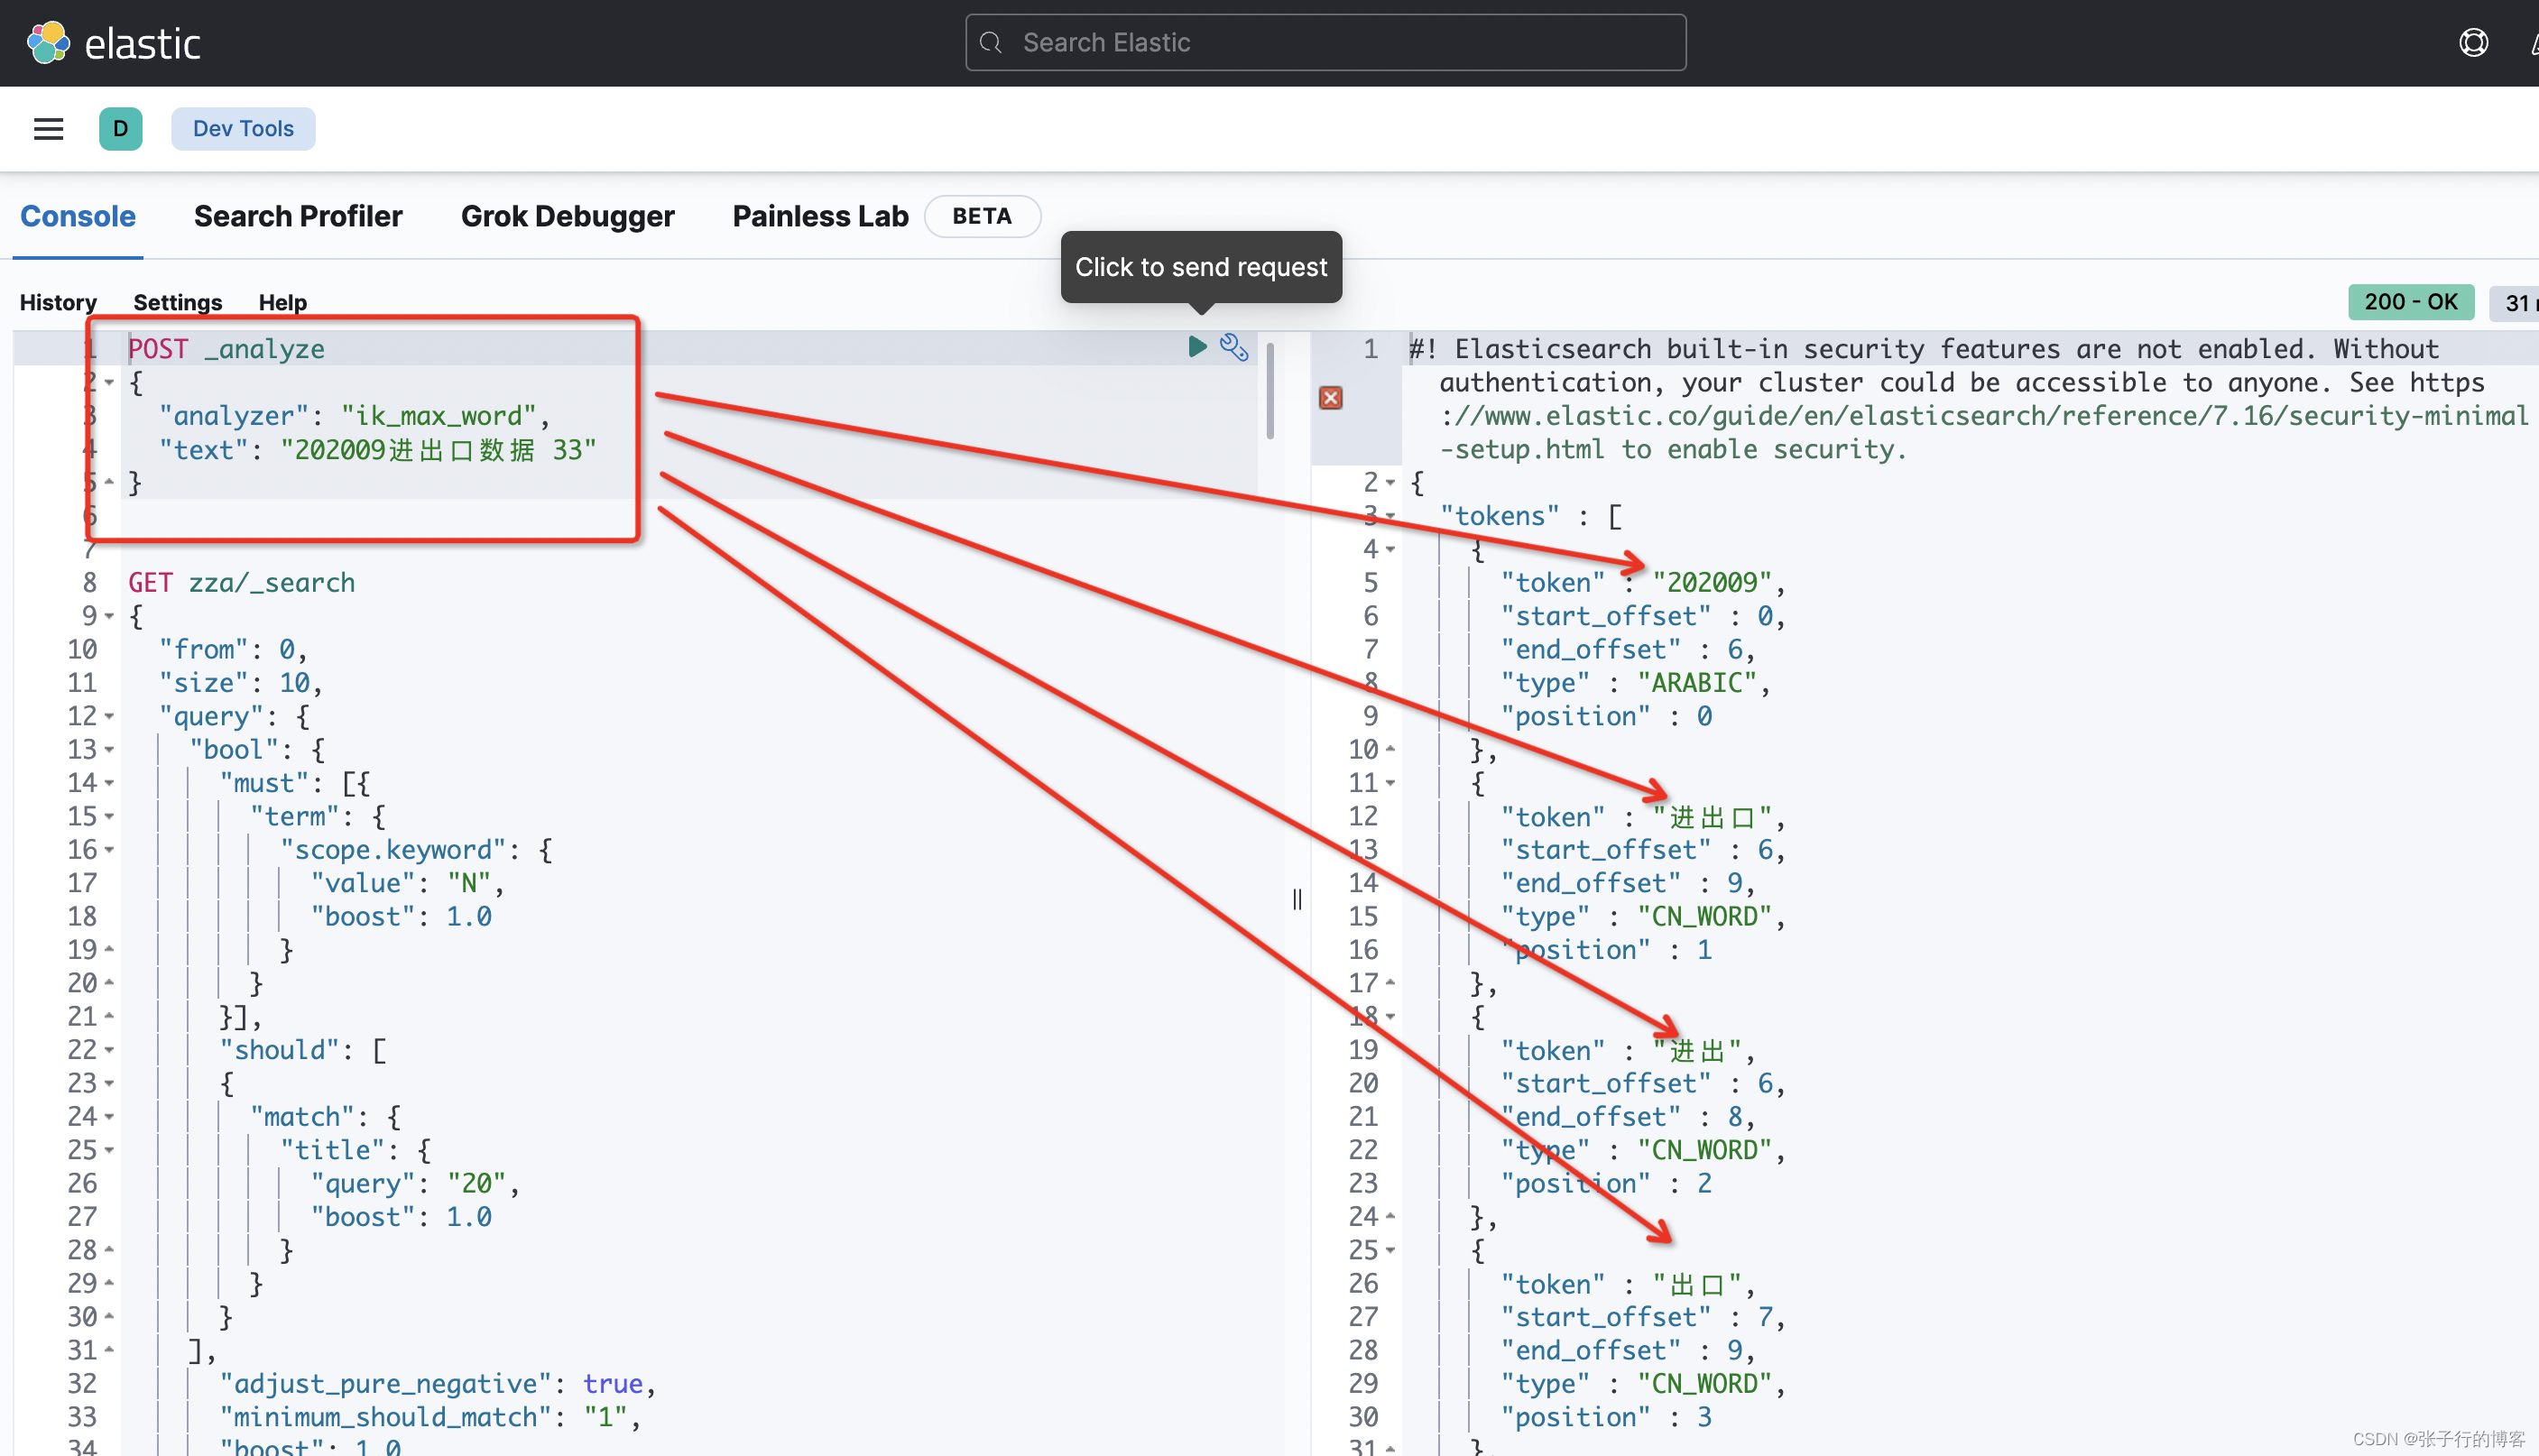
Task: Click the search magnifier icon in header
Action: tap(991, 43)
